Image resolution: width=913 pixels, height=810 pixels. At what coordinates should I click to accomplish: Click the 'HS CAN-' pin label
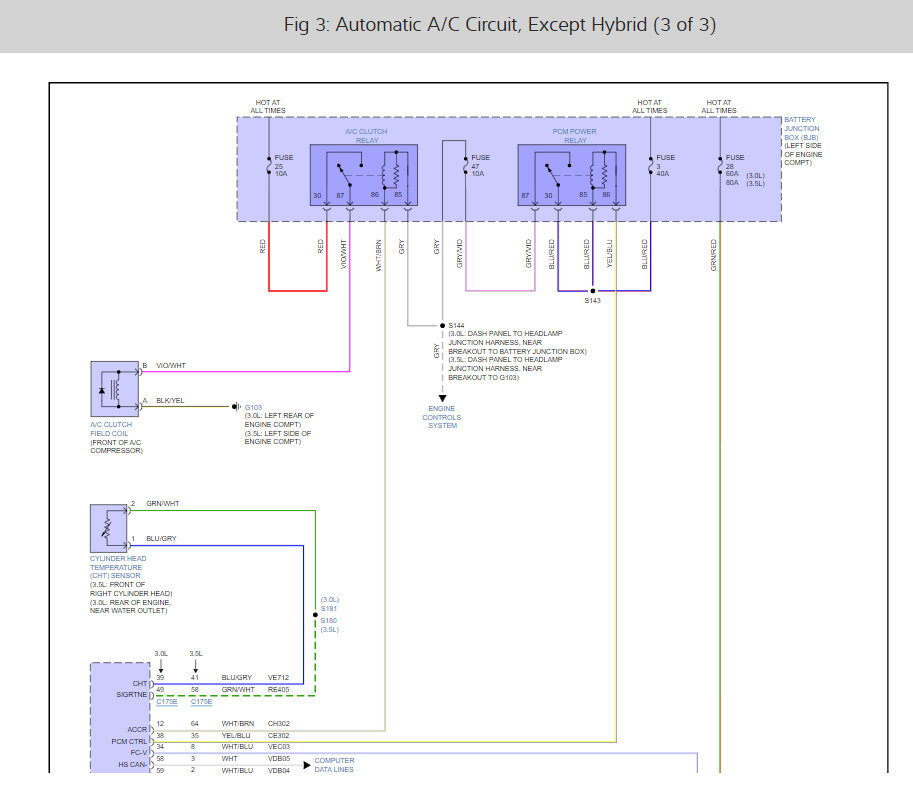(133, 765)
